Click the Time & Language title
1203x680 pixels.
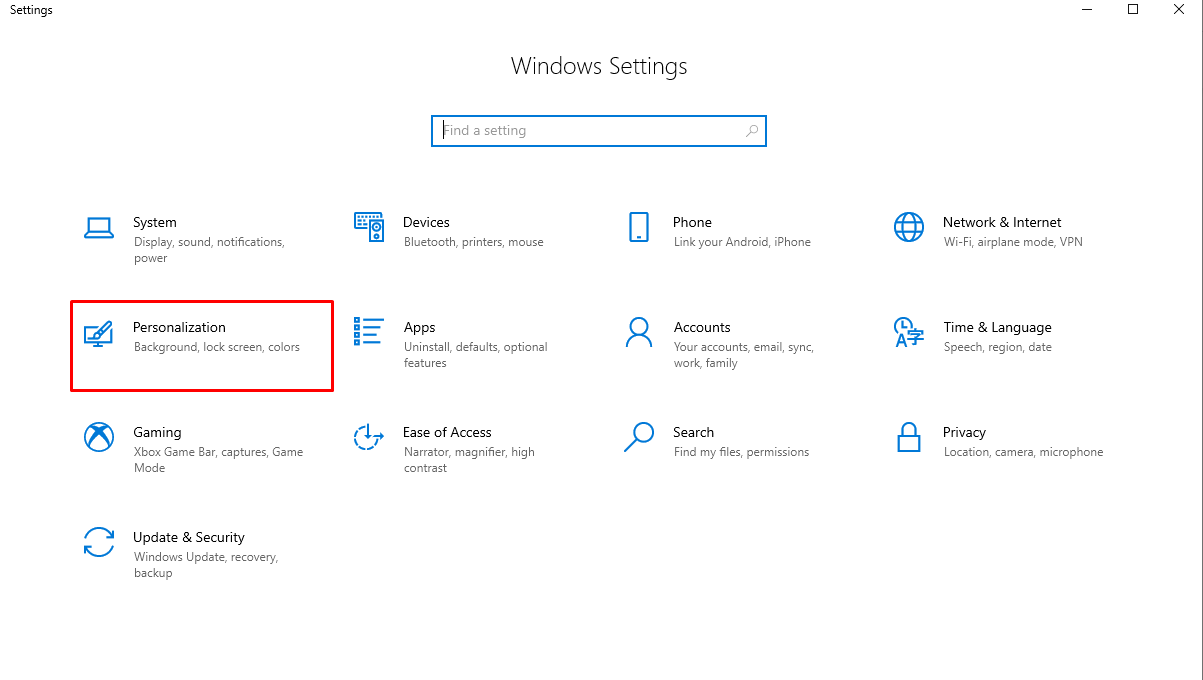pos(997,328)
